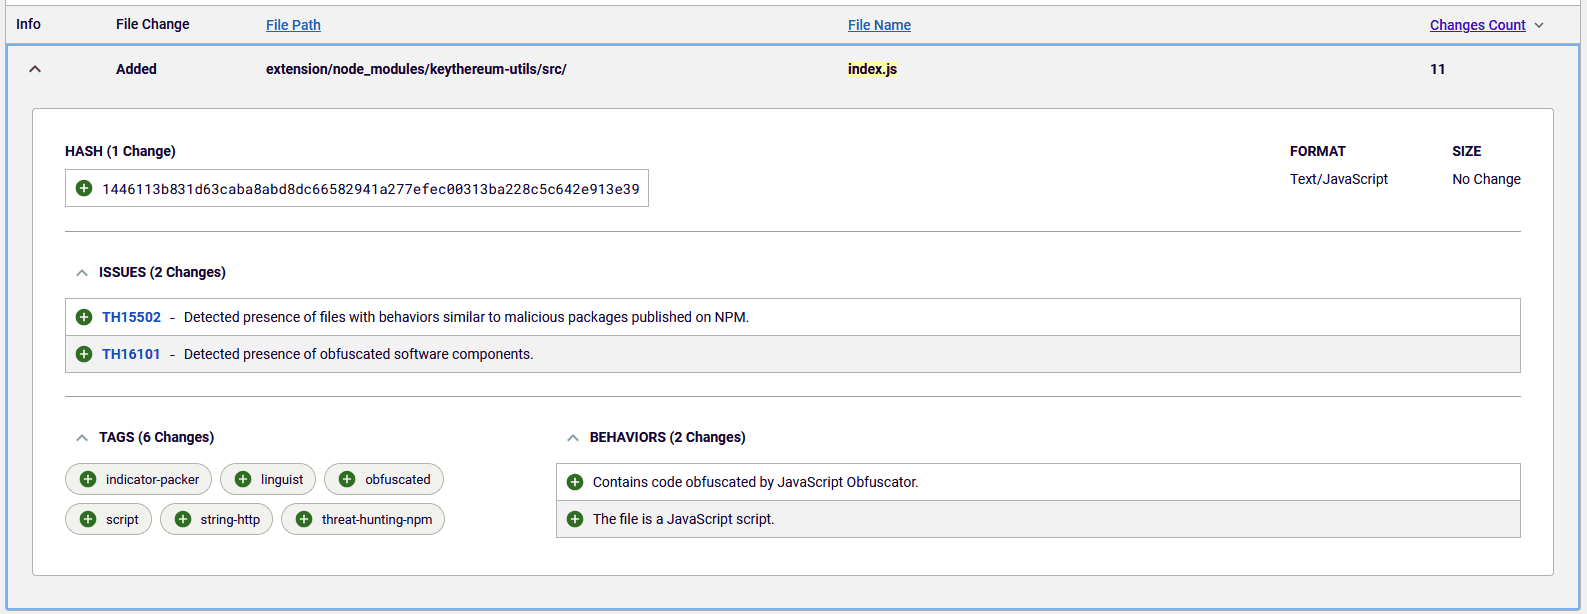
Task: Click the plus icon on indicator-packer tag
Action: [x=88, y=479]
